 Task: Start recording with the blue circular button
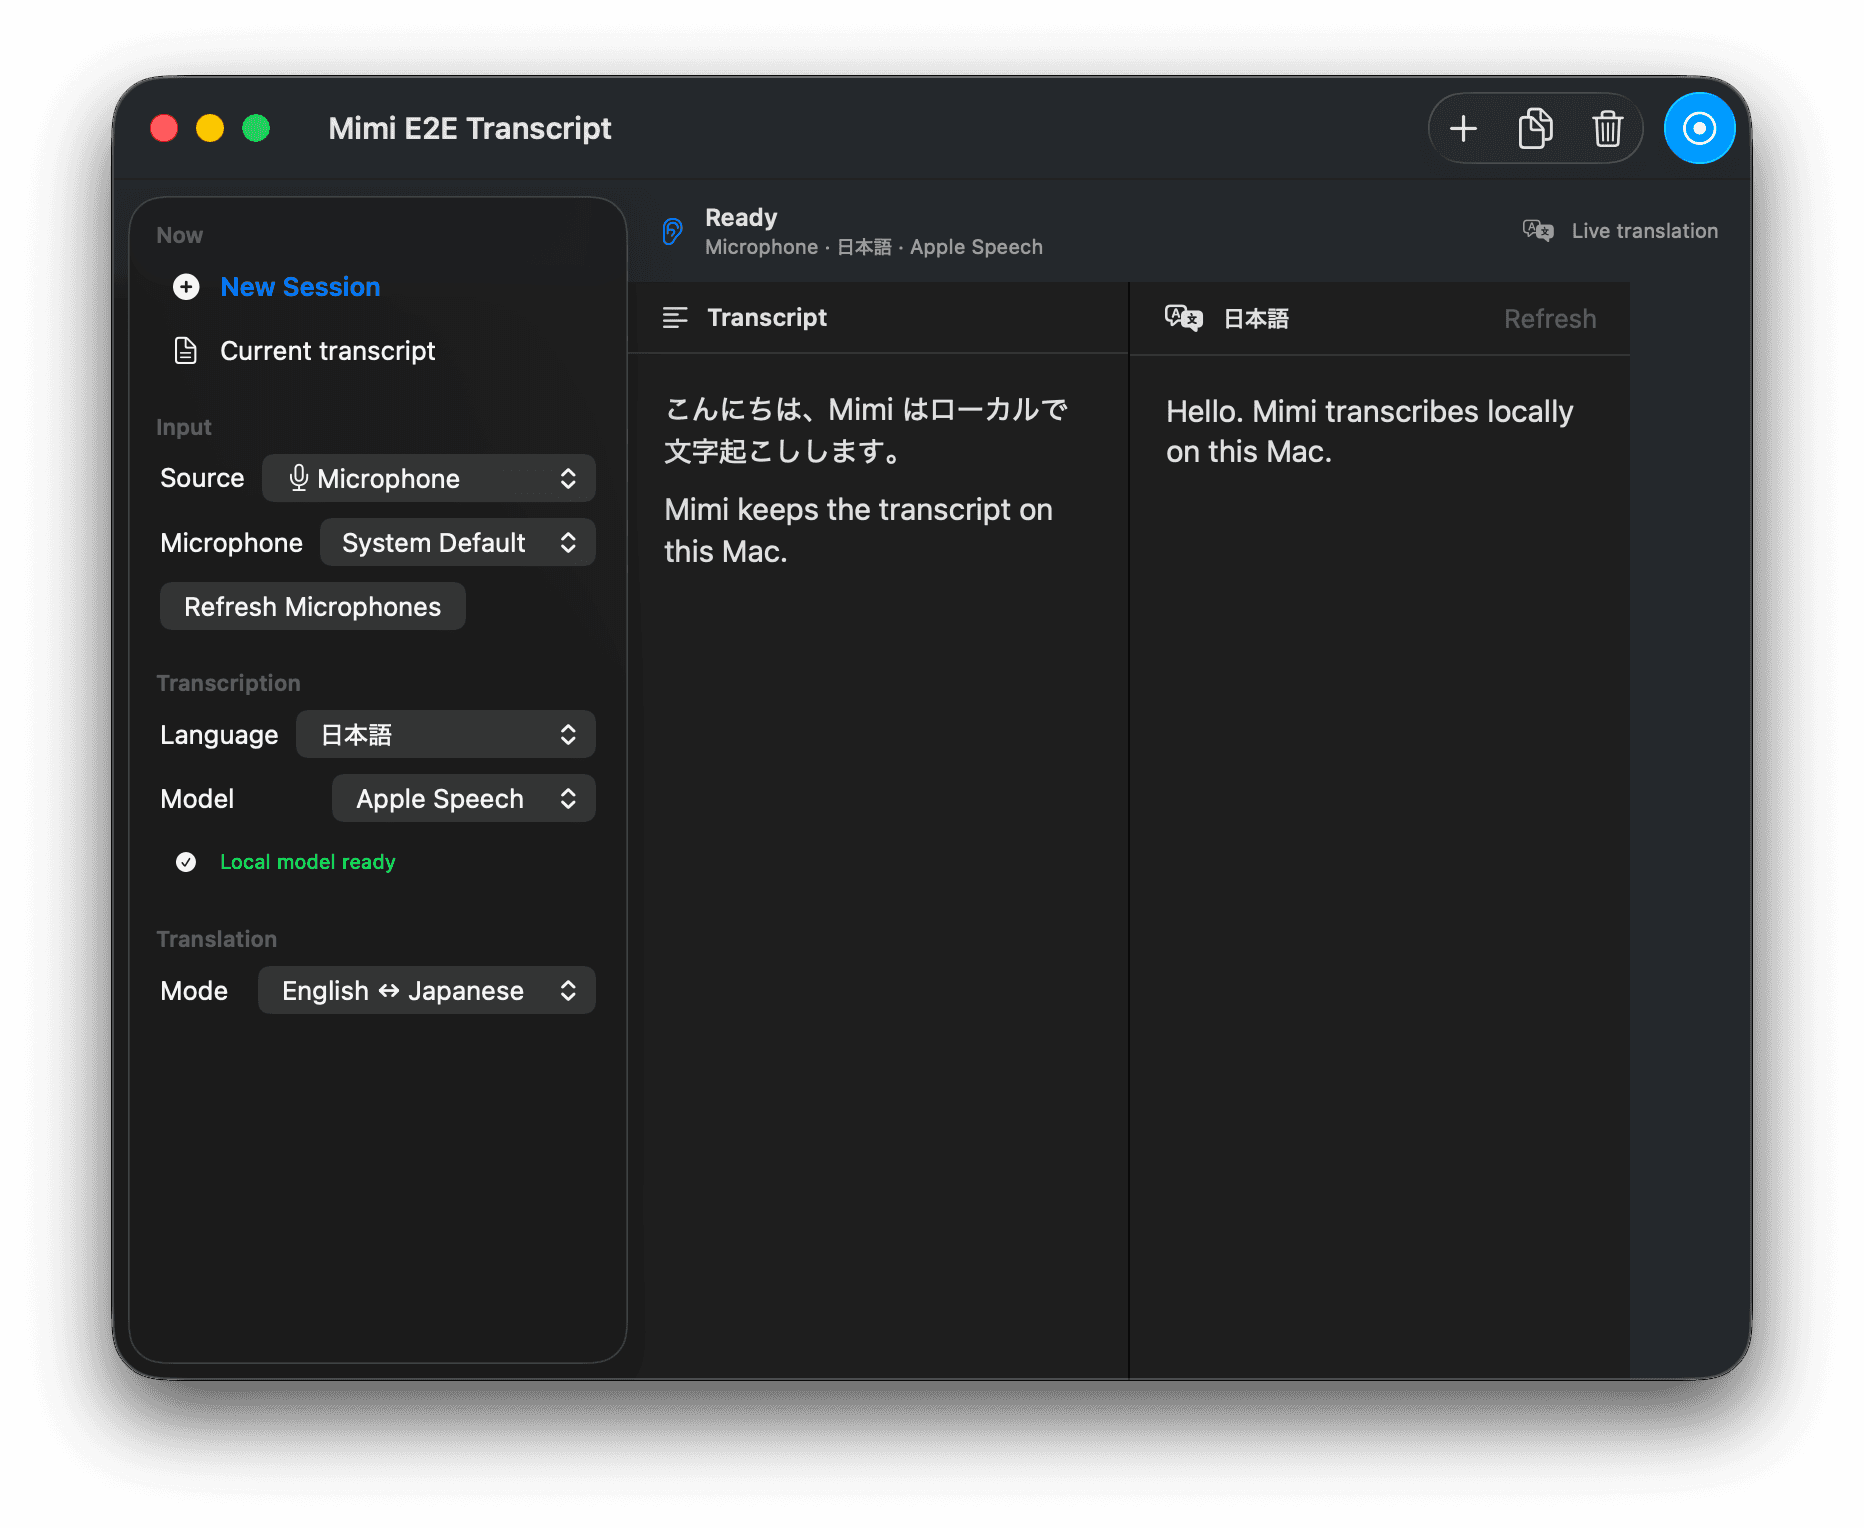(x=1699, y=128)
